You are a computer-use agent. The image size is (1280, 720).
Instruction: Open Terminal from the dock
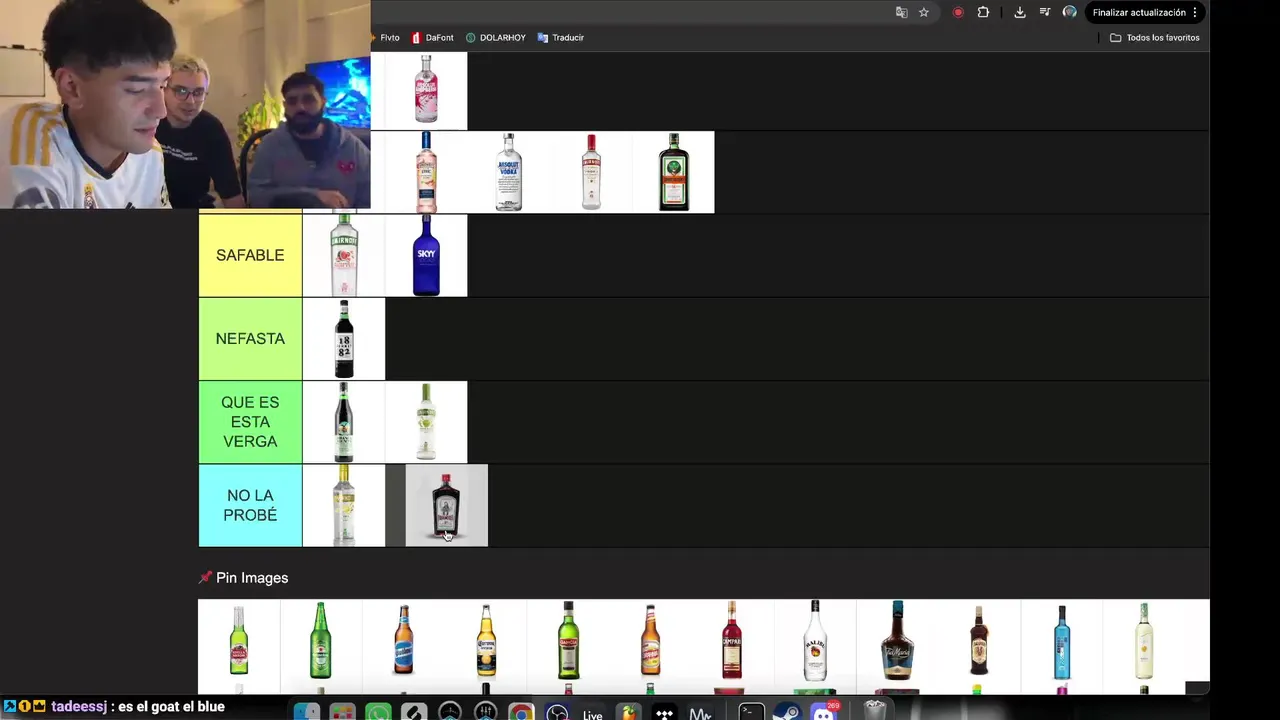[x=751, y=712]
